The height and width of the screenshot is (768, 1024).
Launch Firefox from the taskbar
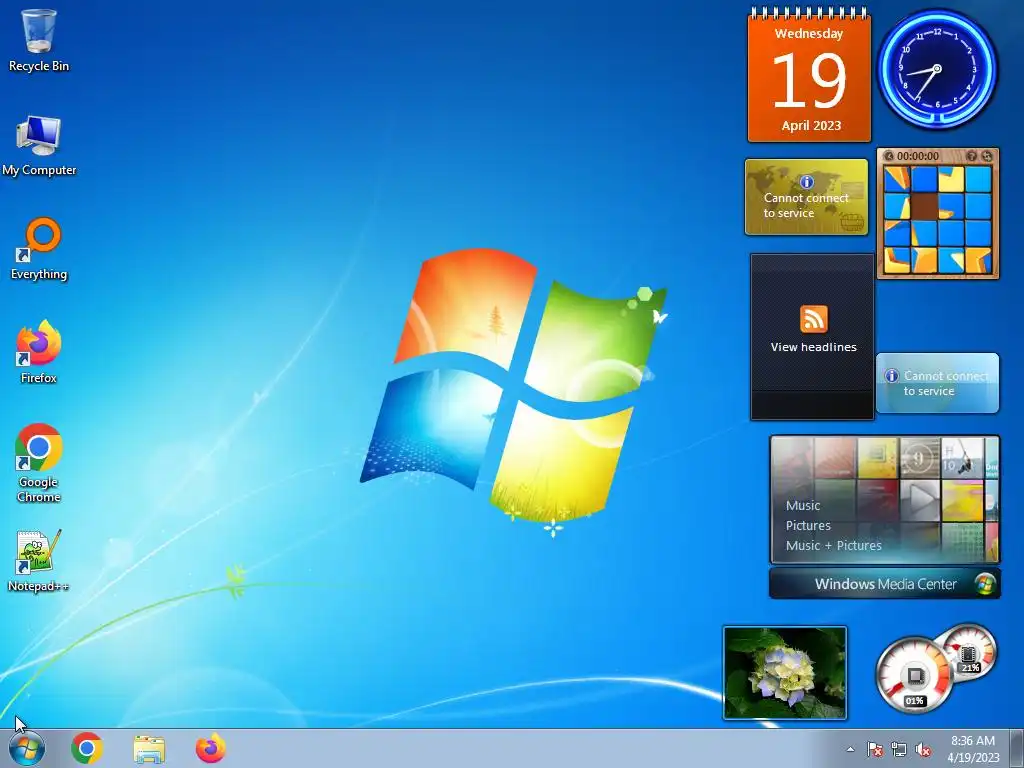click(x=210, y=748)
